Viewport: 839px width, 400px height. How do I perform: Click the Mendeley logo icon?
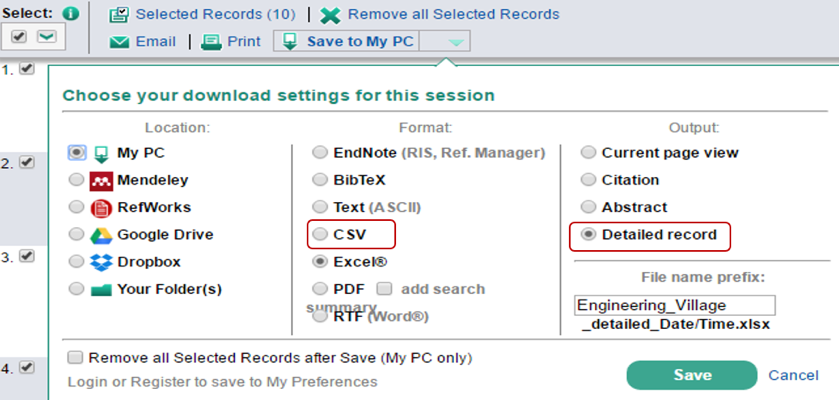[101, 181]
